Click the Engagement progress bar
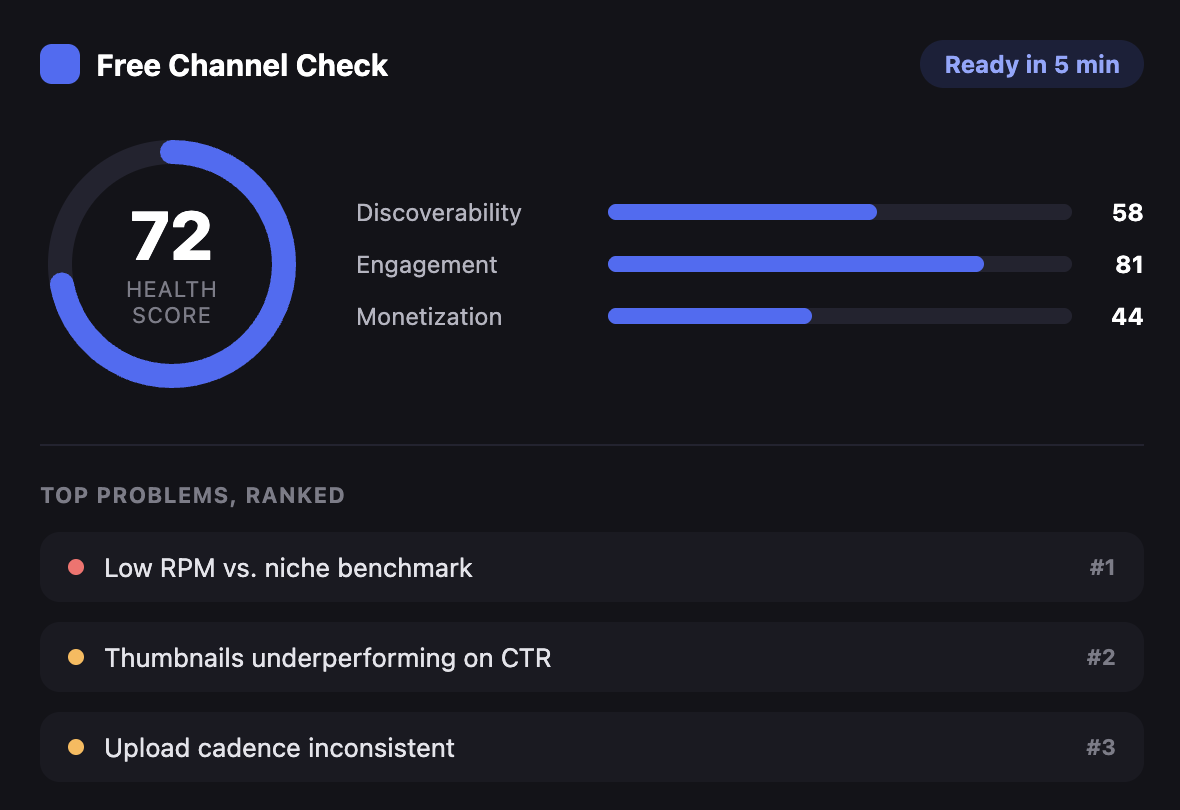The height and width of the screenshot is (810, 1180). (x=840, y=264)
